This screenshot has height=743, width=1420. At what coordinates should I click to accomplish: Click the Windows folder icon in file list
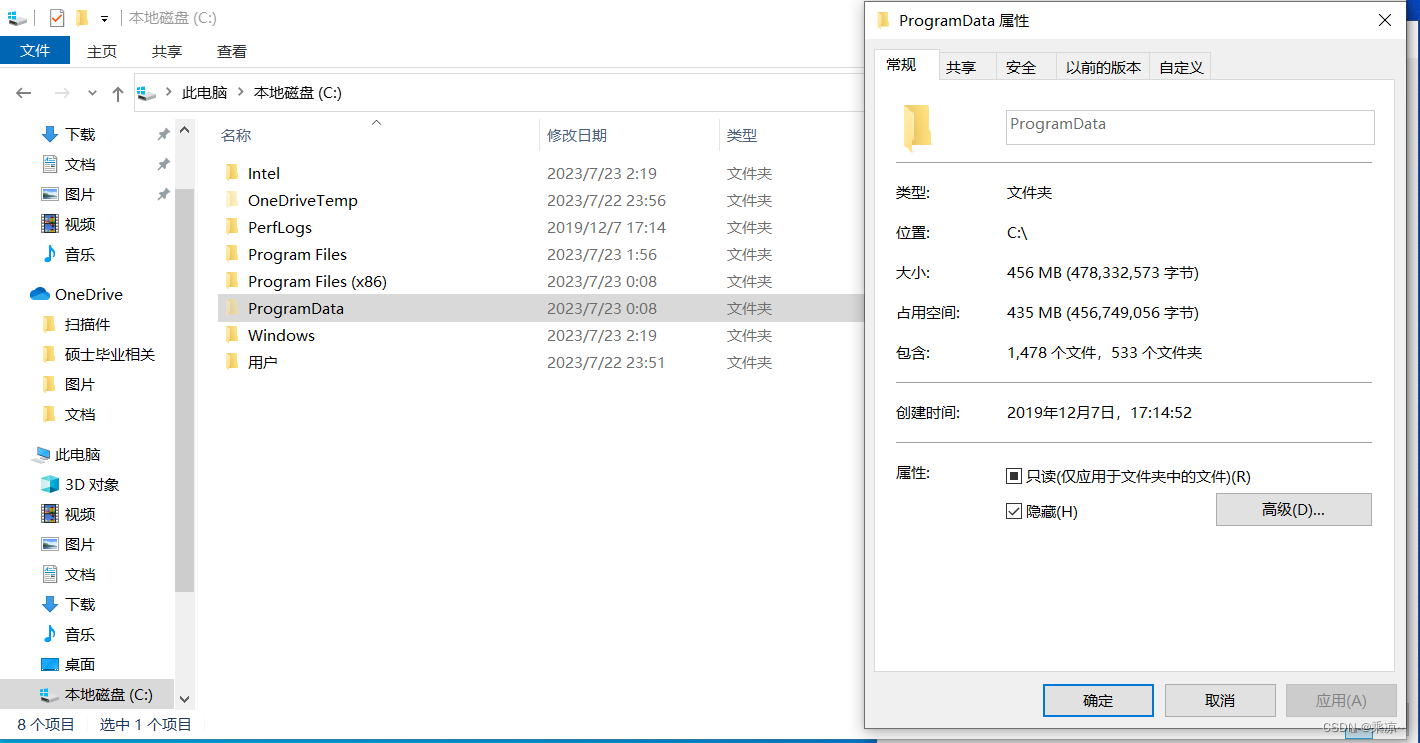[232, 335]
